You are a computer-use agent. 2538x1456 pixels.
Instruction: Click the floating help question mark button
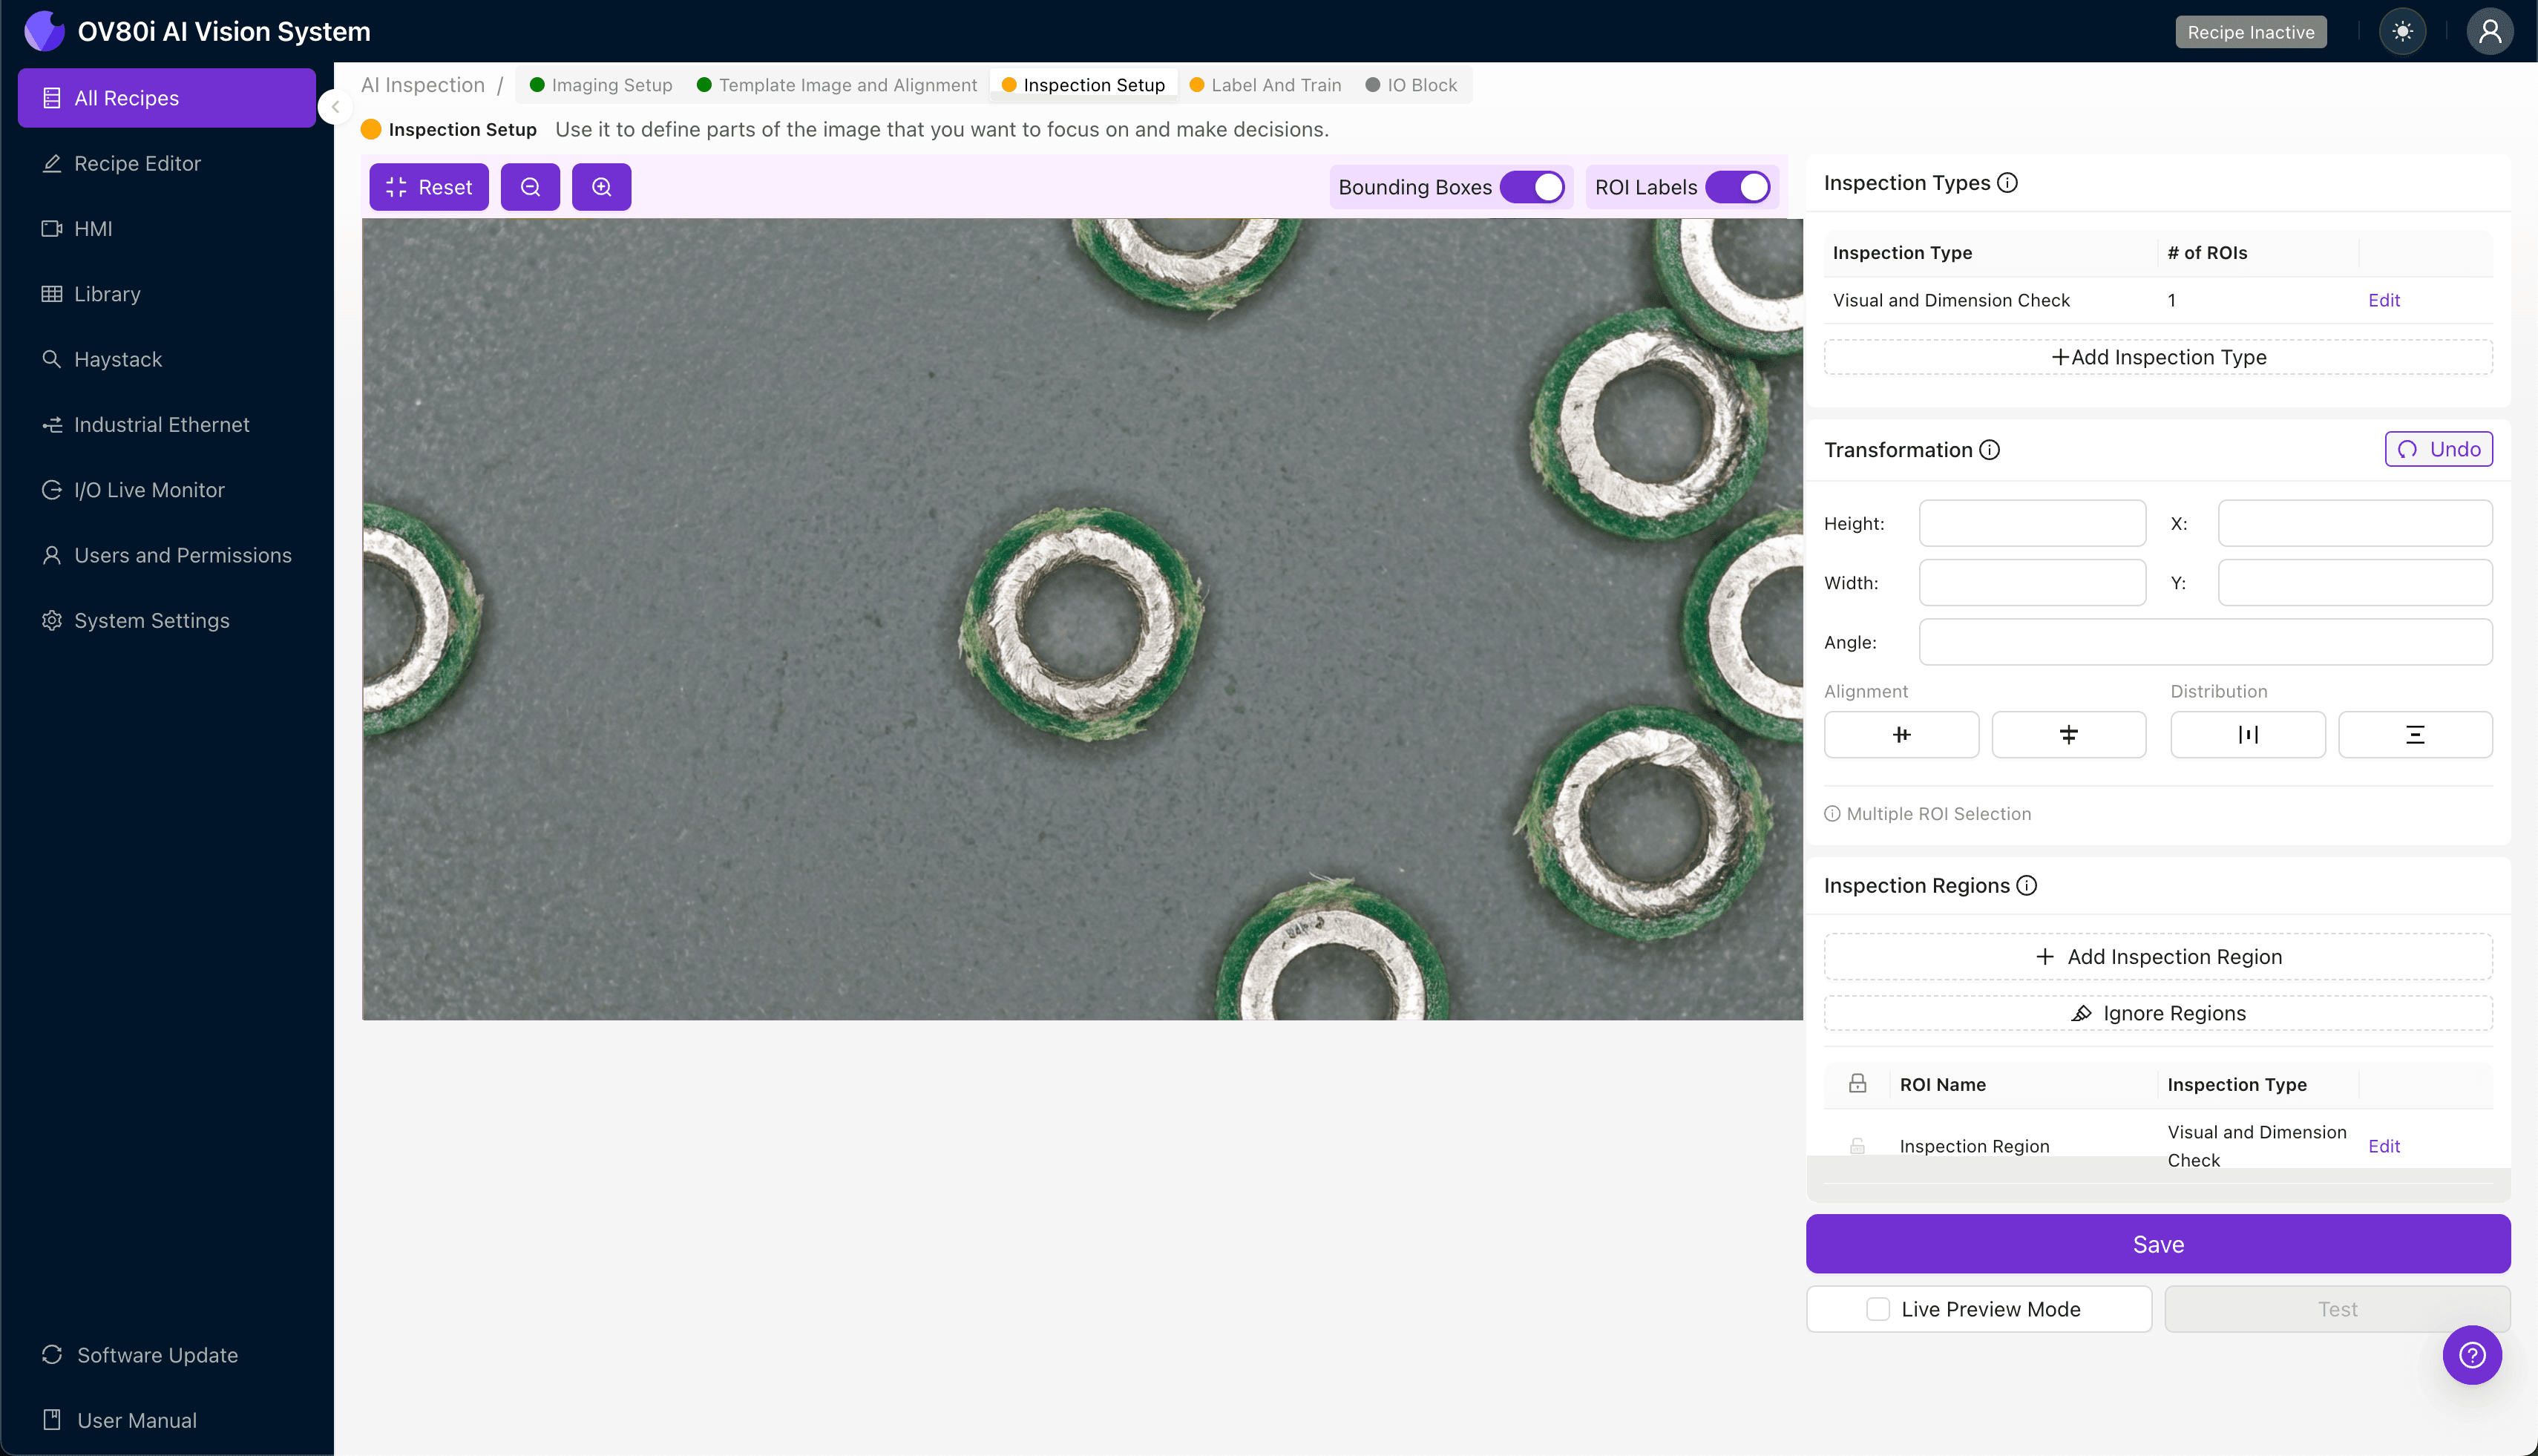click(2472, 1355)
